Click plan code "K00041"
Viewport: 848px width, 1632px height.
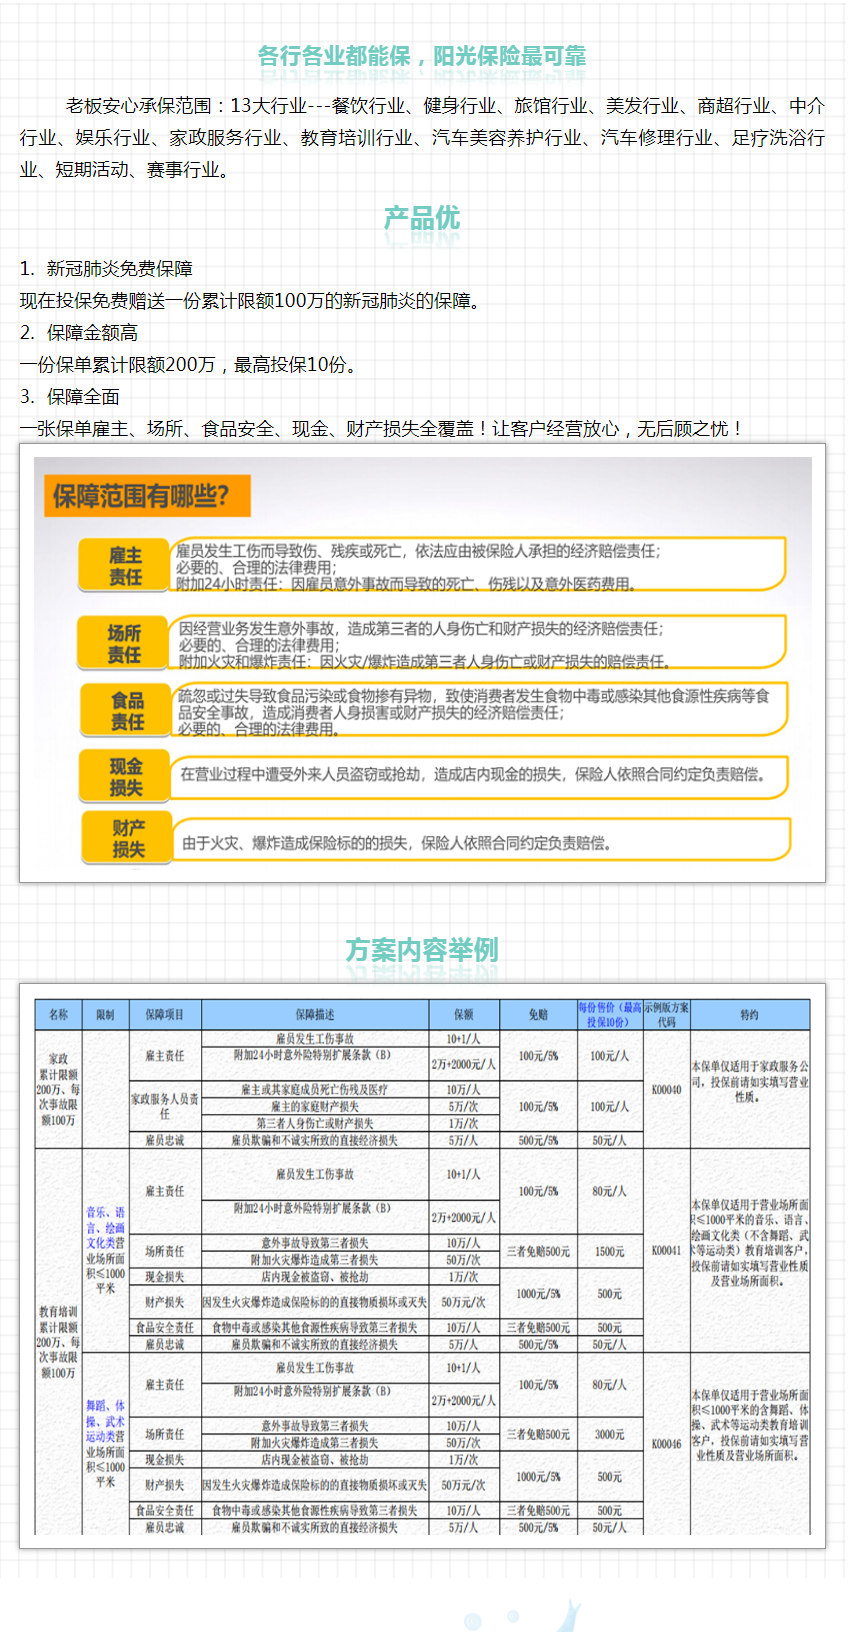(666, 1251)
